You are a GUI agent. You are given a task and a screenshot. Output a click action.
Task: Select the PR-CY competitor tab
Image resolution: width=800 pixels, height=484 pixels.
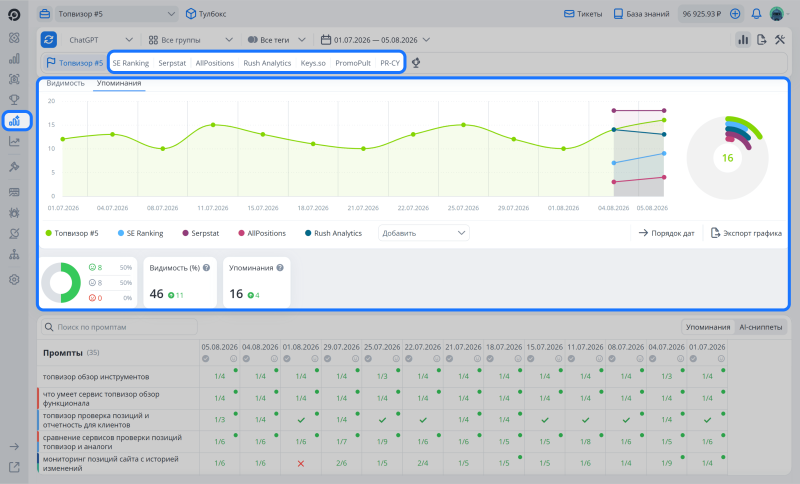390,63
